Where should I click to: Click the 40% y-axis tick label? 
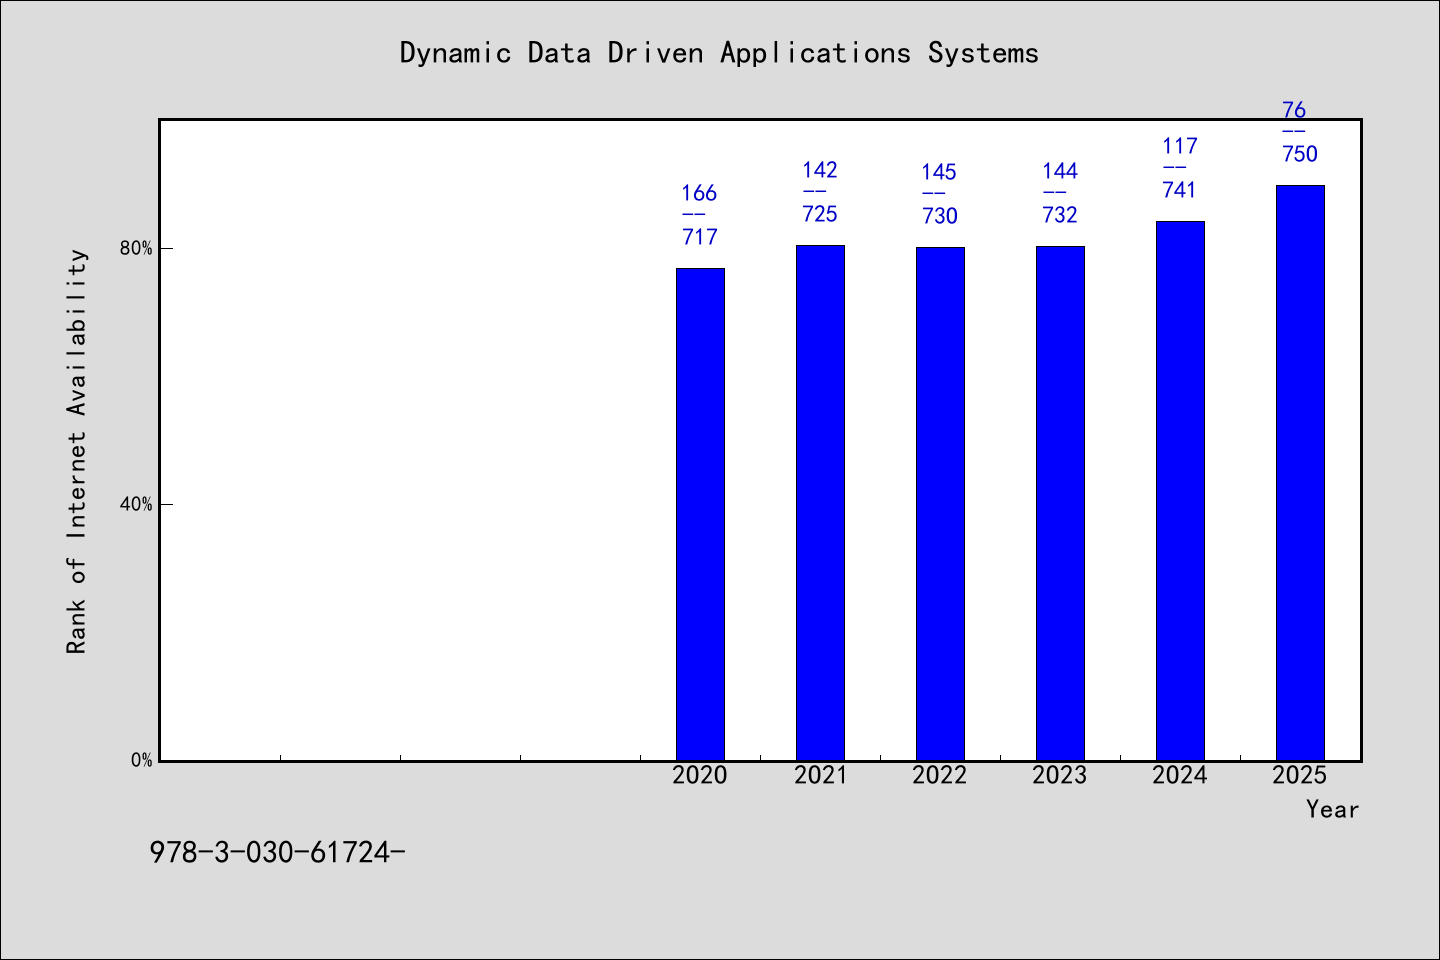click(136, 504)
